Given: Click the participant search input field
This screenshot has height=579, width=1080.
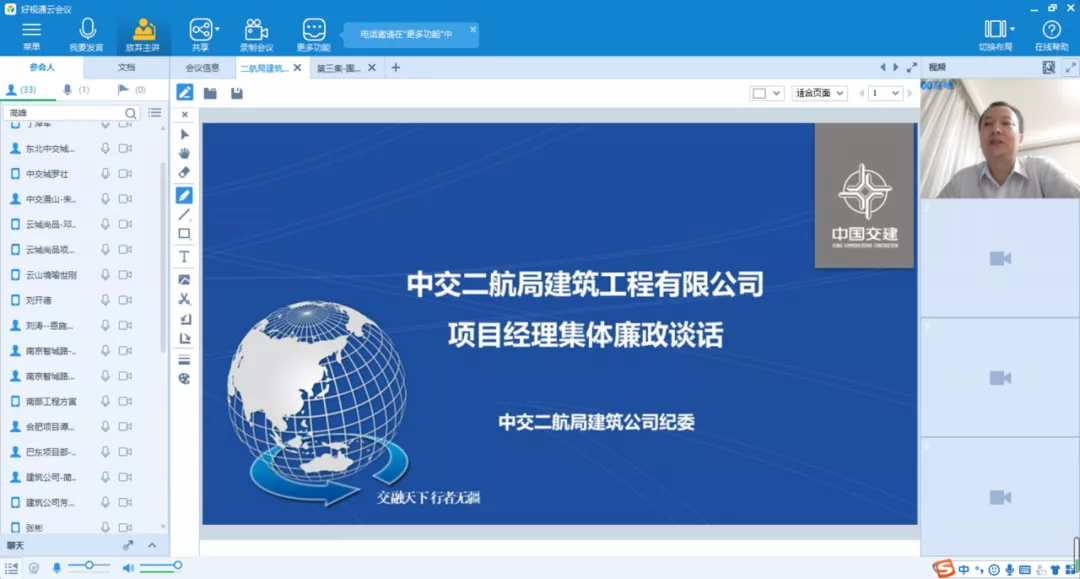Looking at the screenshot, I should point(64,113).
